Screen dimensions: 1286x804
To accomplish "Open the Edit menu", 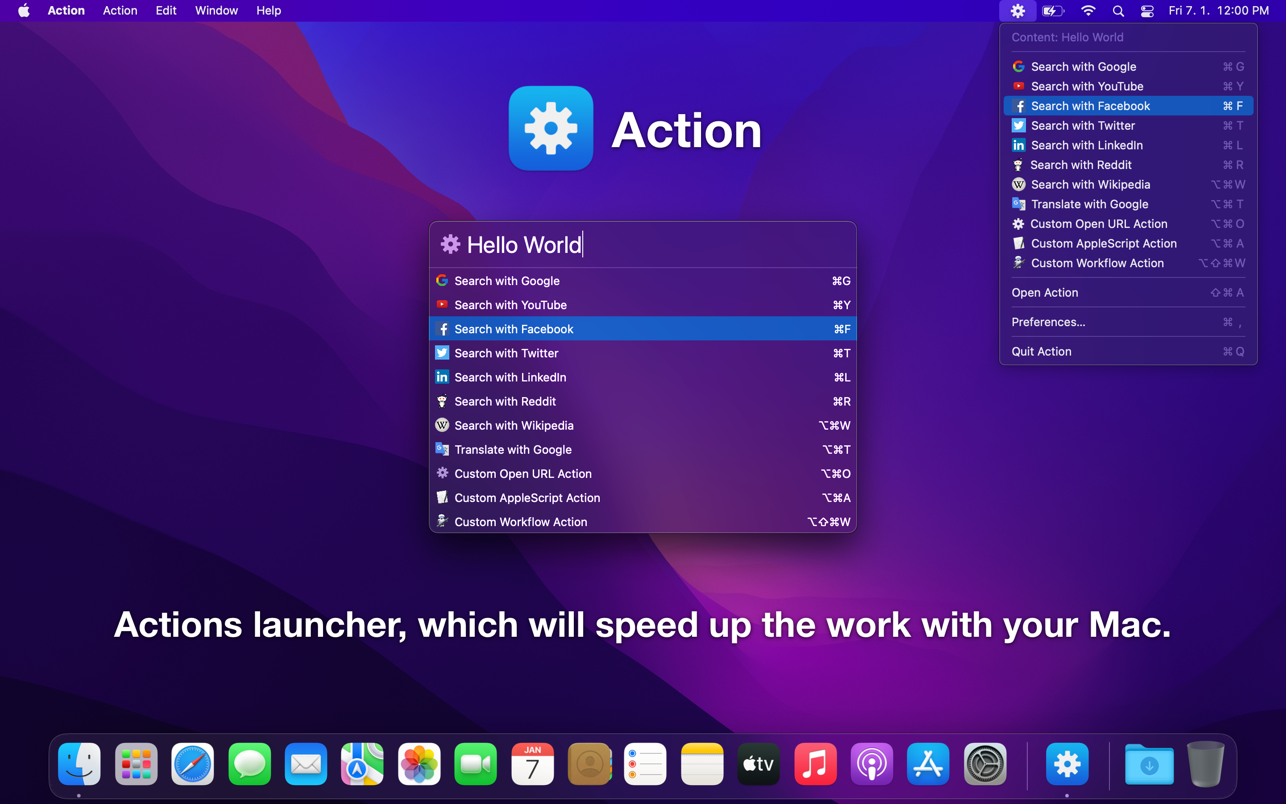I will tap(166, 11).
